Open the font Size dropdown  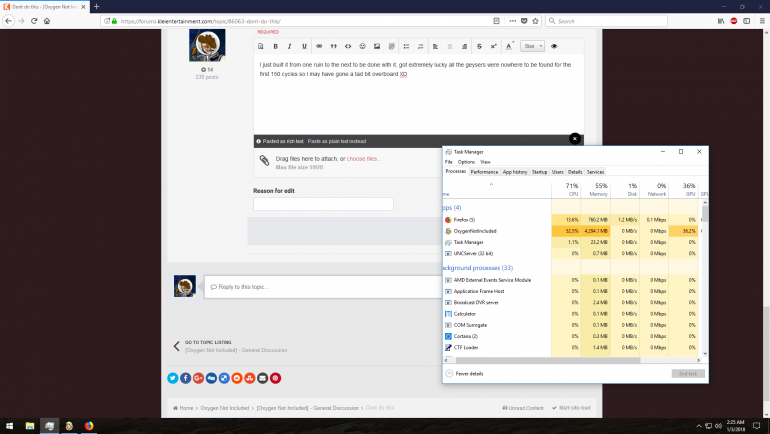pyautogui.click(x=532, y=46)
